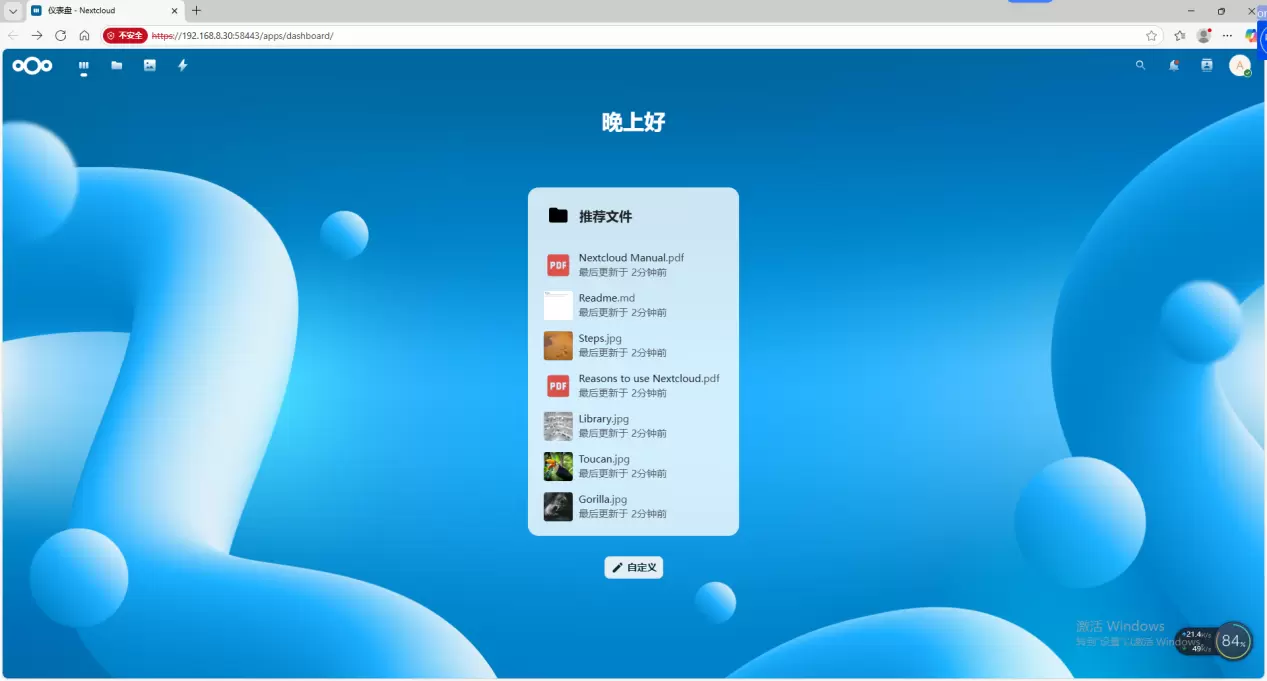Select the Toucan.jpg thumbnail image
This screenshot has height=681, width=1267.
(x=558, y=466)
